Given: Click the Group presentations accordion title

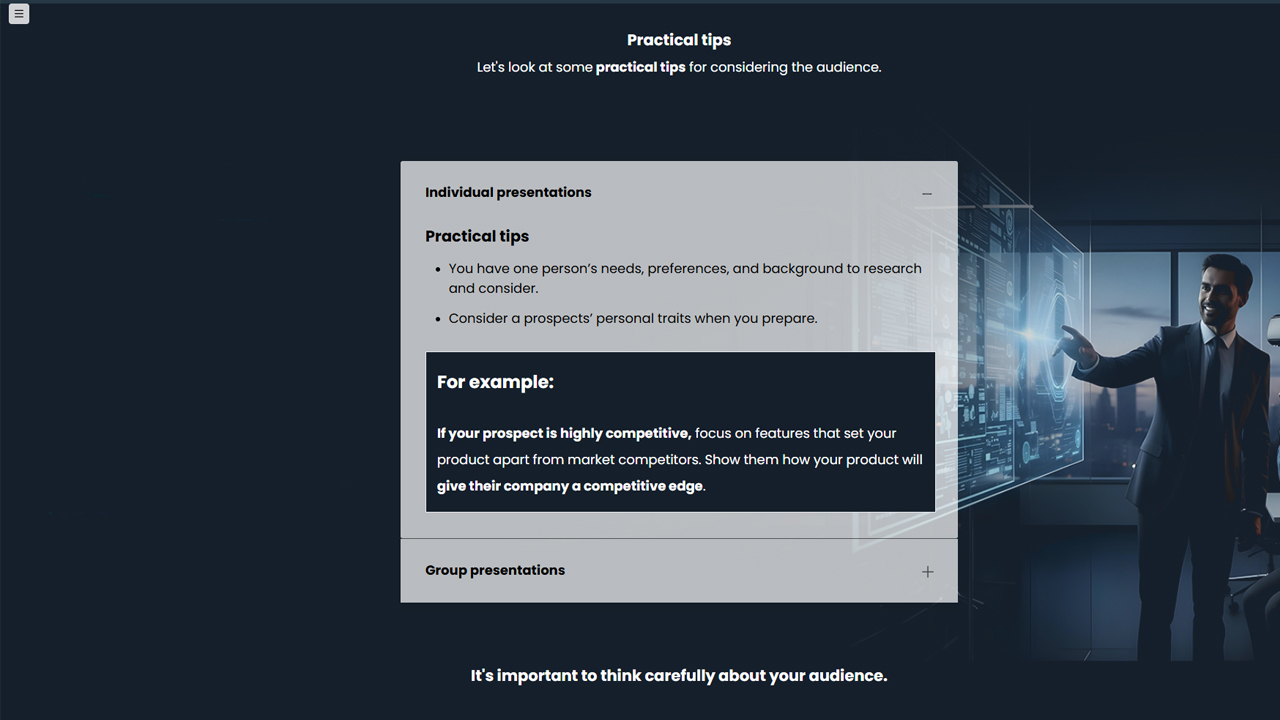Looking at the screenshot, I should coord(495,570).
